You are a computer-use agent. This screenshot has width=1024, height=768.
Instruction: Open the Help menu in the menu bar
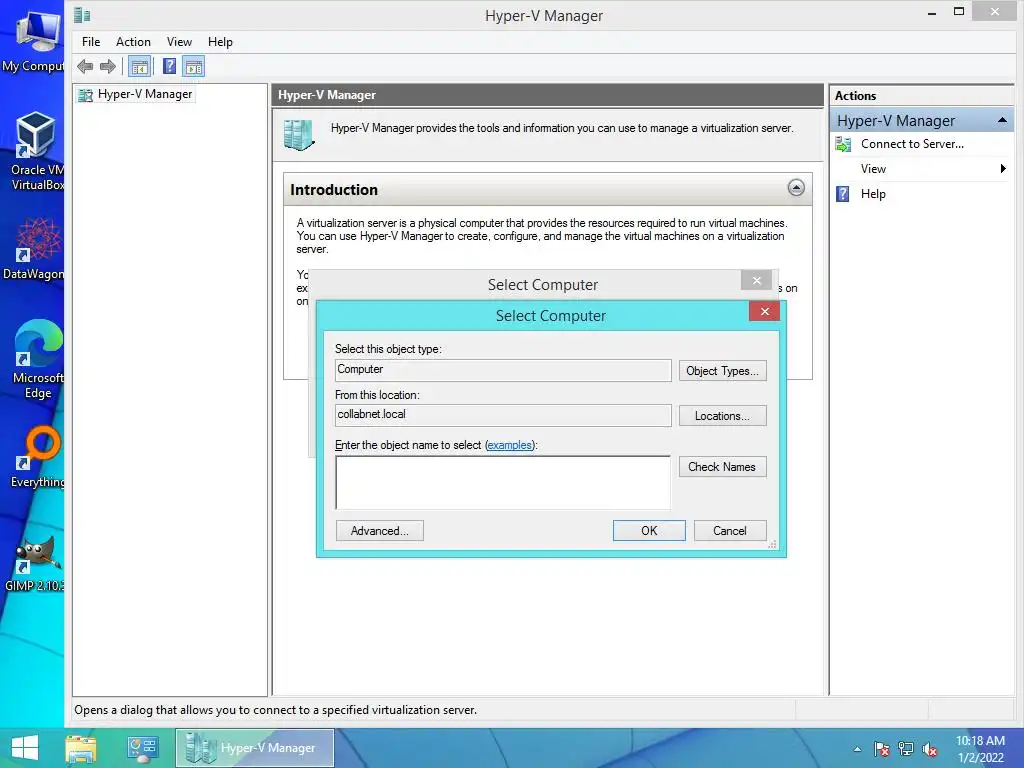[220, 42]
